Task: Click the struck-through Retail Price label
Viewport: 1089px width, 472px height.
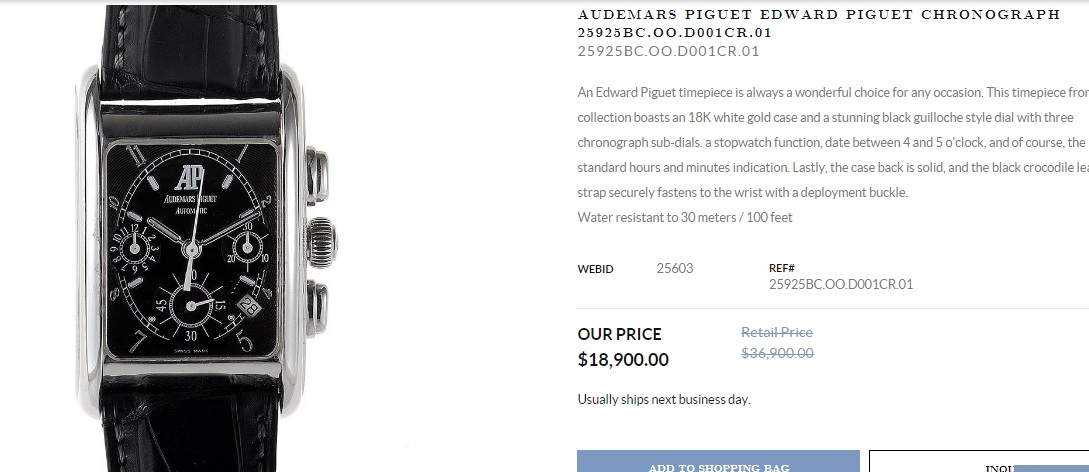Action: coord(776,332)
